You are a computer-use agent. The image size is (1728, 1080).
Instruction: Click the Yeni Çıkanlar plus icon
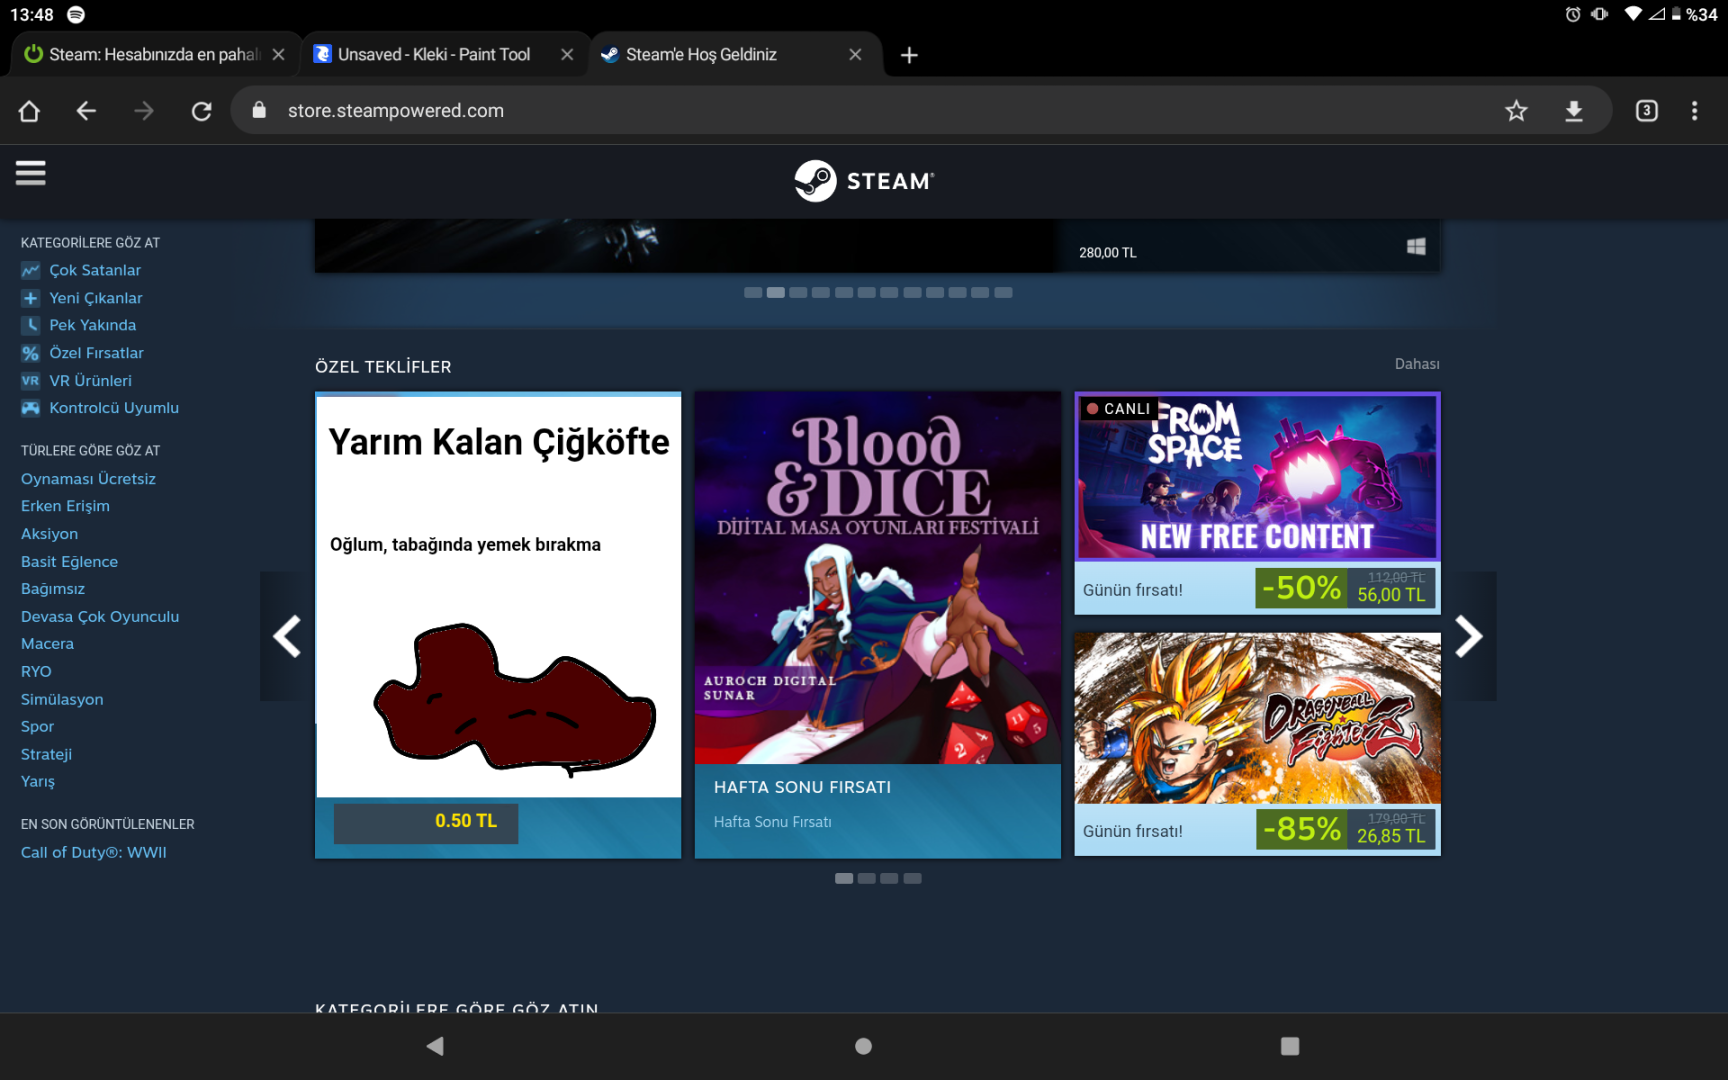(x=31, y=298)
